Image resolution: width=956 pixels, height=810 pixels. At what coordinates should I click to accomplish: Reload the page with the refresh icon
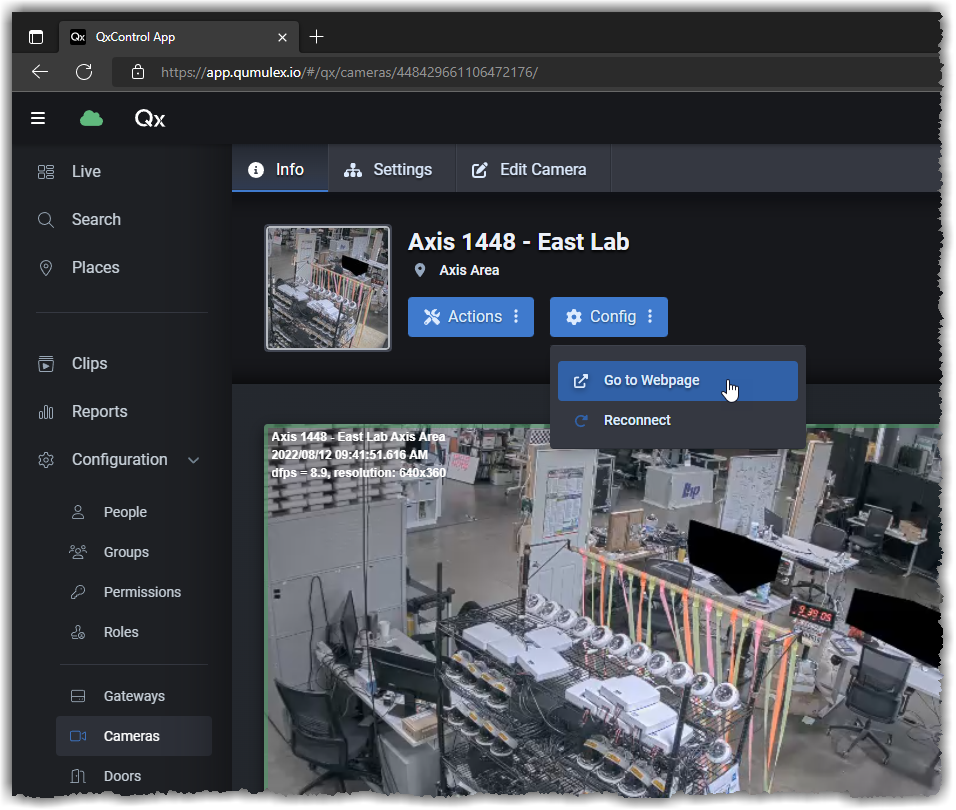84,72
